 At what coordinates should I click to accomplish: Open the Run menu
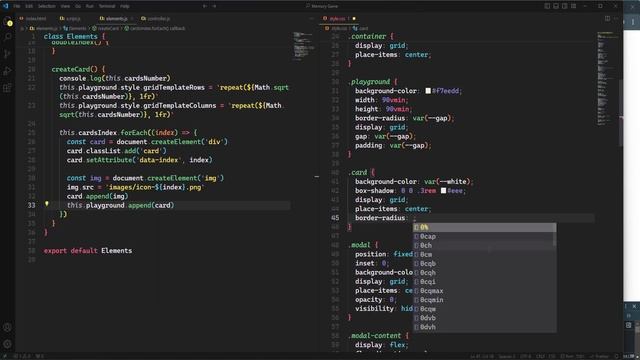(89, 6)
